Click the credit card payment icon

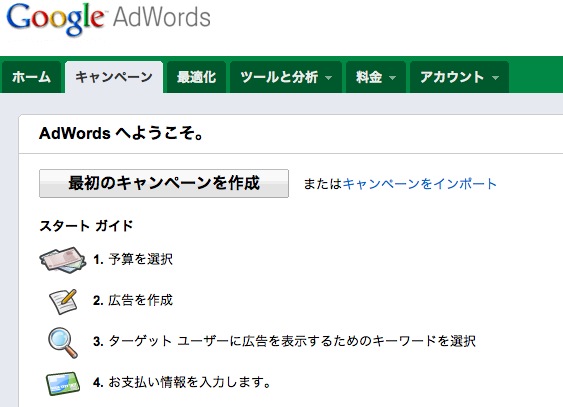coord(63,383)
